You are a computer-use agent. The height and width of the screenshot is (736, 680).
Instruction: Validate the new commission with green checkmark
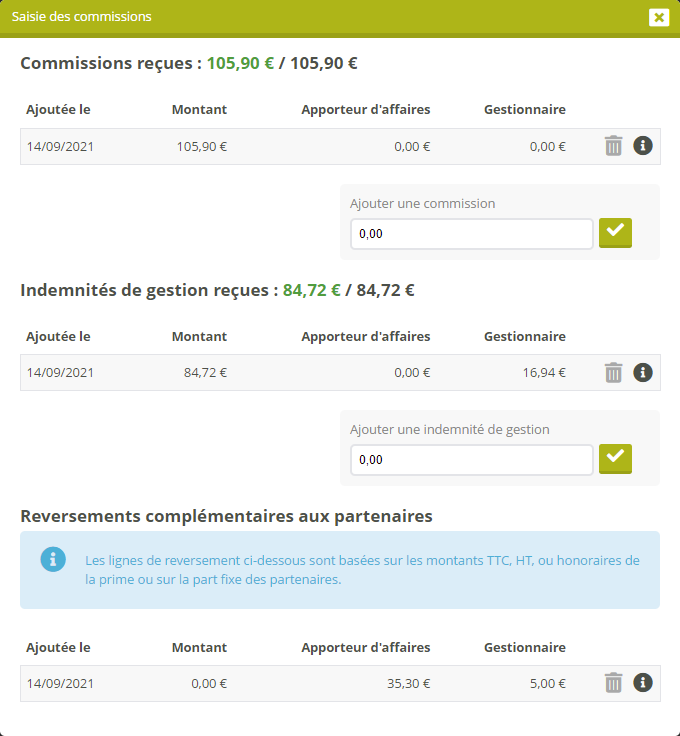click(x=615, y=232)
